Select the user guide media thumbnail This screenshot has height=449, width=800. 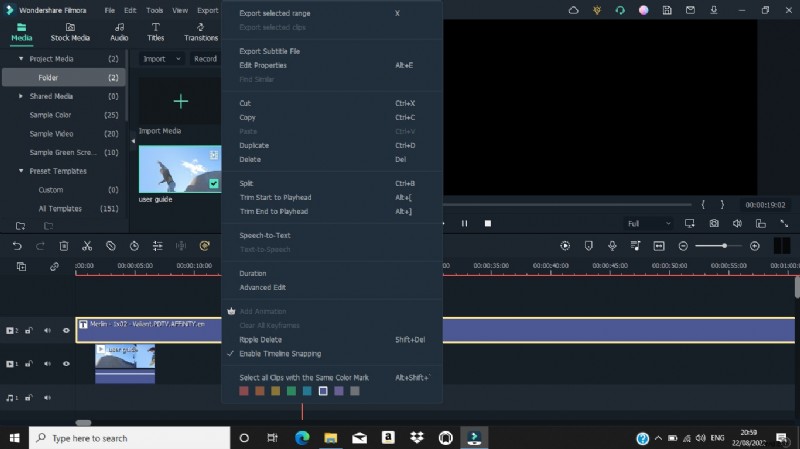click(x=180, y=169)
